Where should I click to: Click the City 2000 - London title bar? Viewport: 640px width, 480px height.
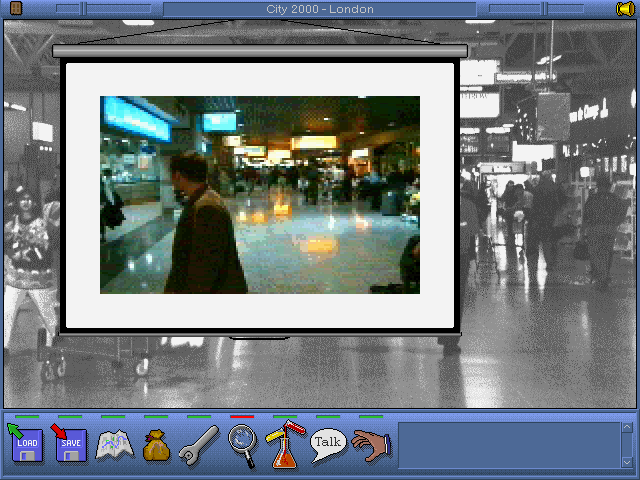(320, 9)
